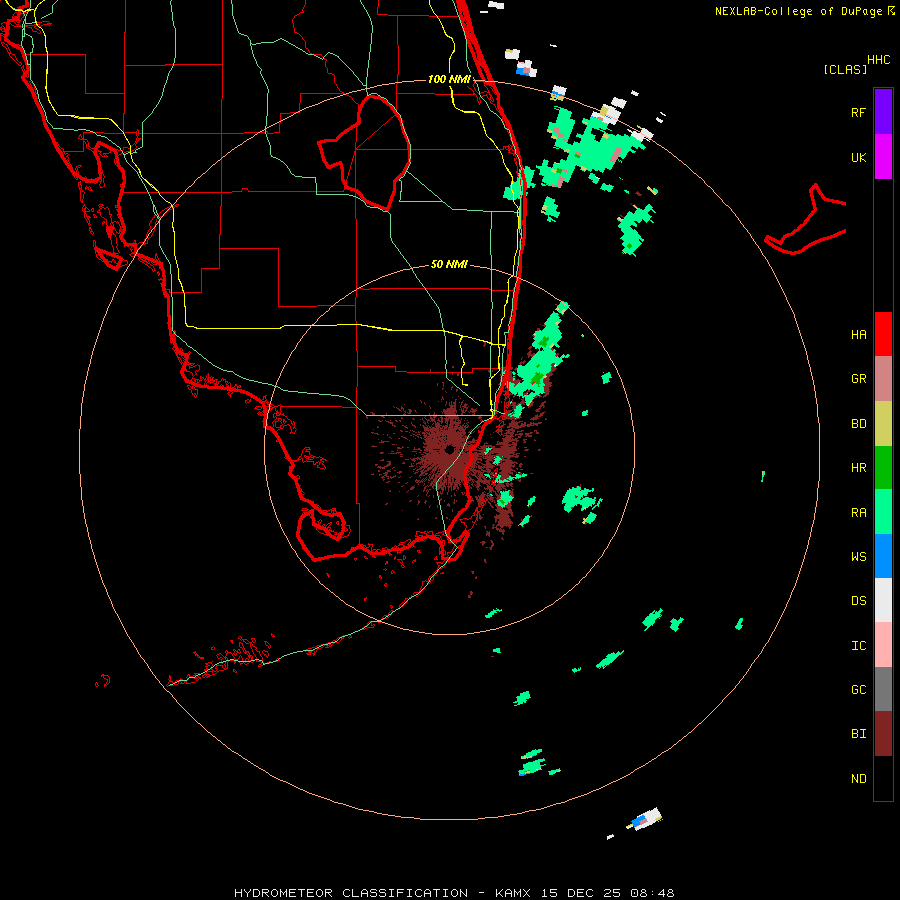Click the HA red legend swatch

[883, 334]
